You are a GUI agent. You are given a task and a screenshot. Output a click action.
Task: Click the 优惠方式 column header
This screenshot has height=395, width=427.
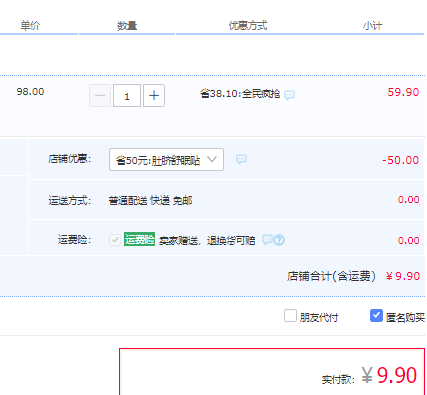[x=248, y=26]
